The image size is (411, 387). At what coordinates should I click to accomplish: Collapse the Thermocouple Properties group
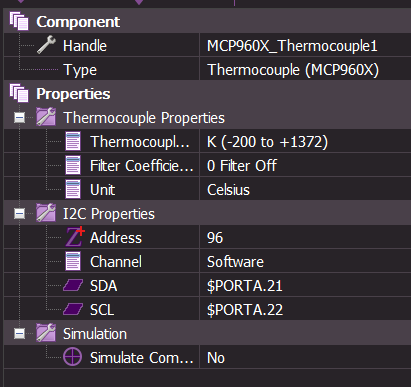coord(19,117)
